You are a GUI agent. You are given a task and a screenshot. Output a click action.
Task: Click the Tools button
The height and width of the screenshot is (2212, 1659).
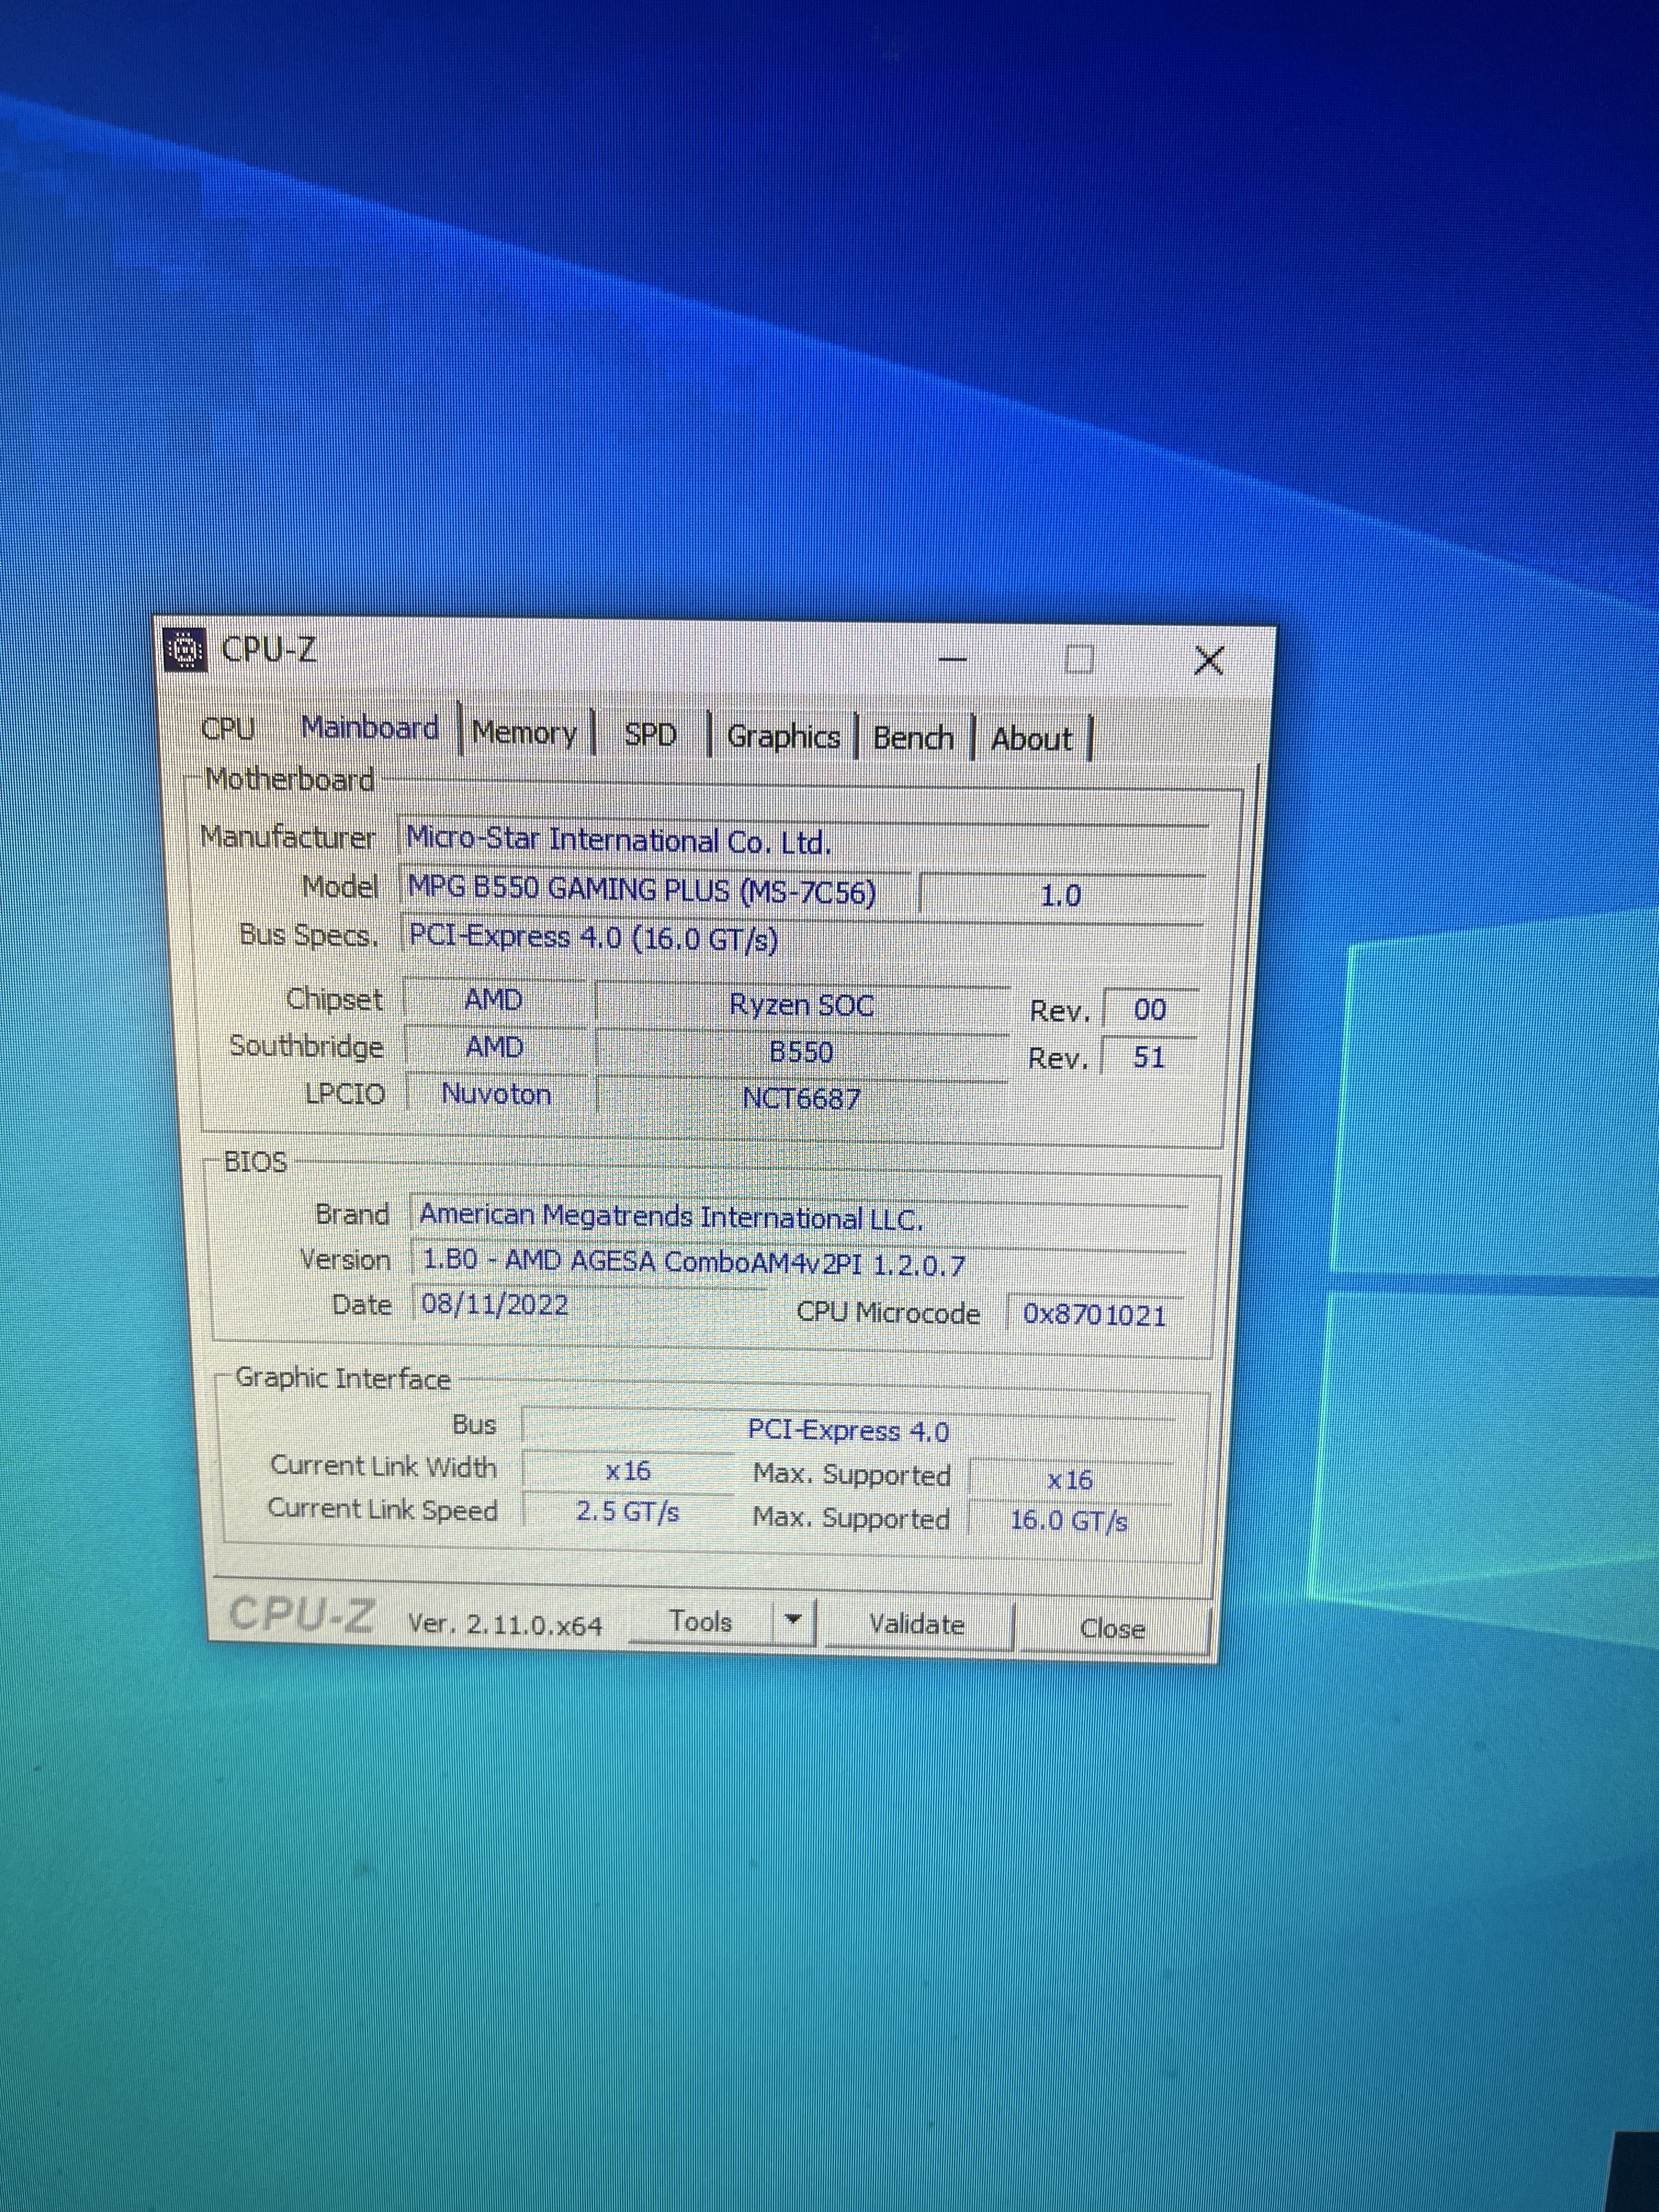point(701,1621)
